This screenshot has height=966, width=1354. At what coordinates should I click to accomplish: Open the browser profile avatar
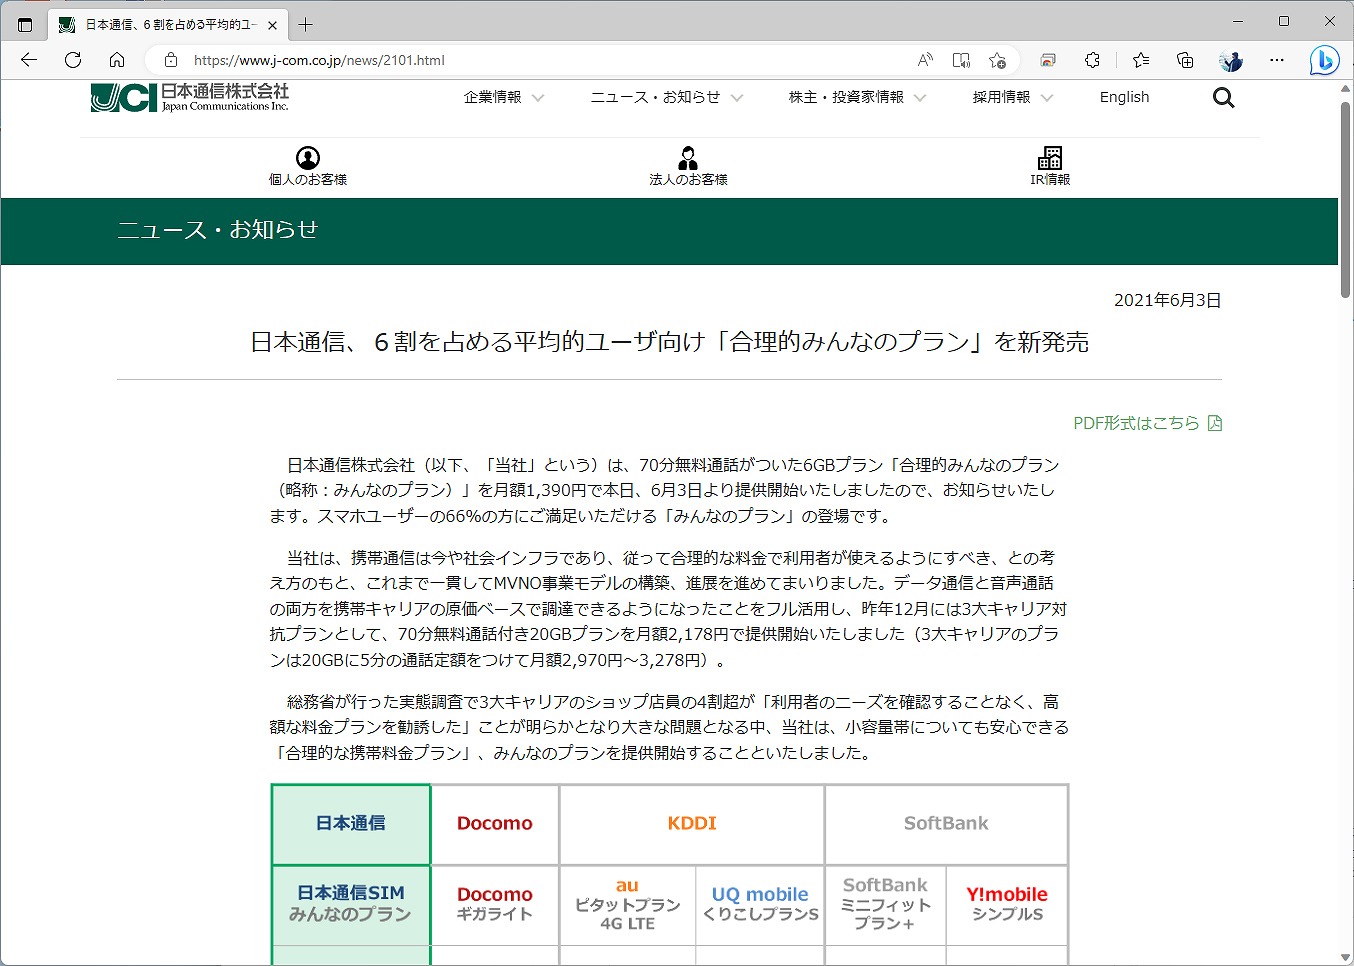click(x=1231, y=60)
